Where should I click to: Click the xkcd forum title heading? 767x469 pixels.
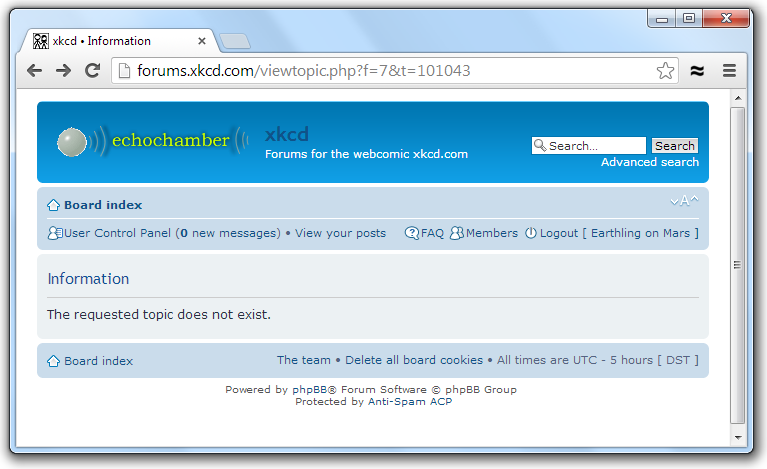click(x=287, y=134)
